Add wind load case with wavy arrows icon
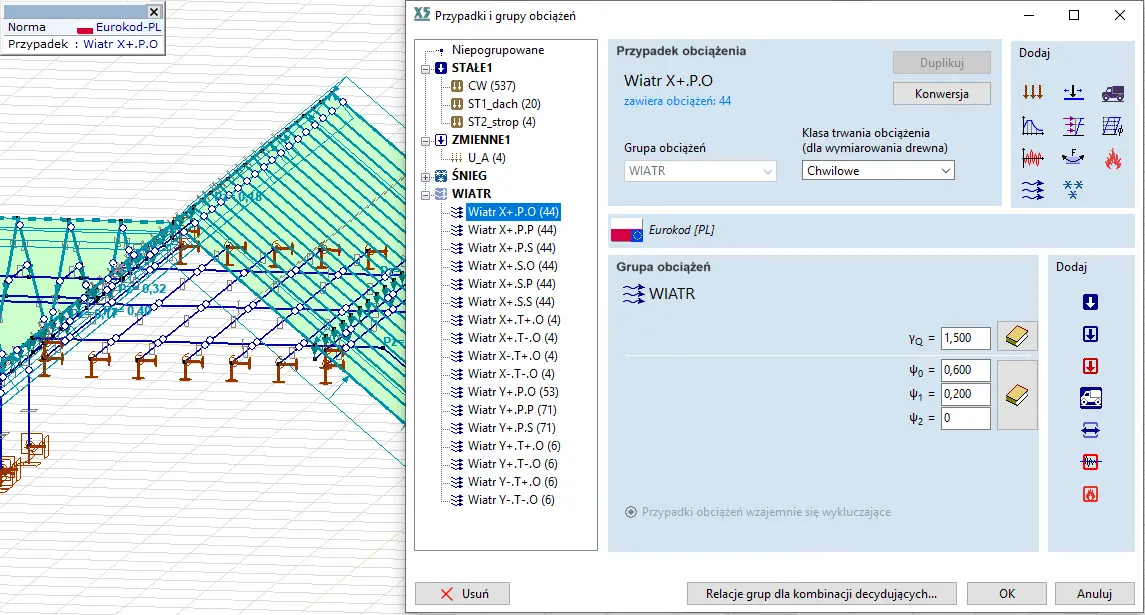 [x=1033, y=187]
